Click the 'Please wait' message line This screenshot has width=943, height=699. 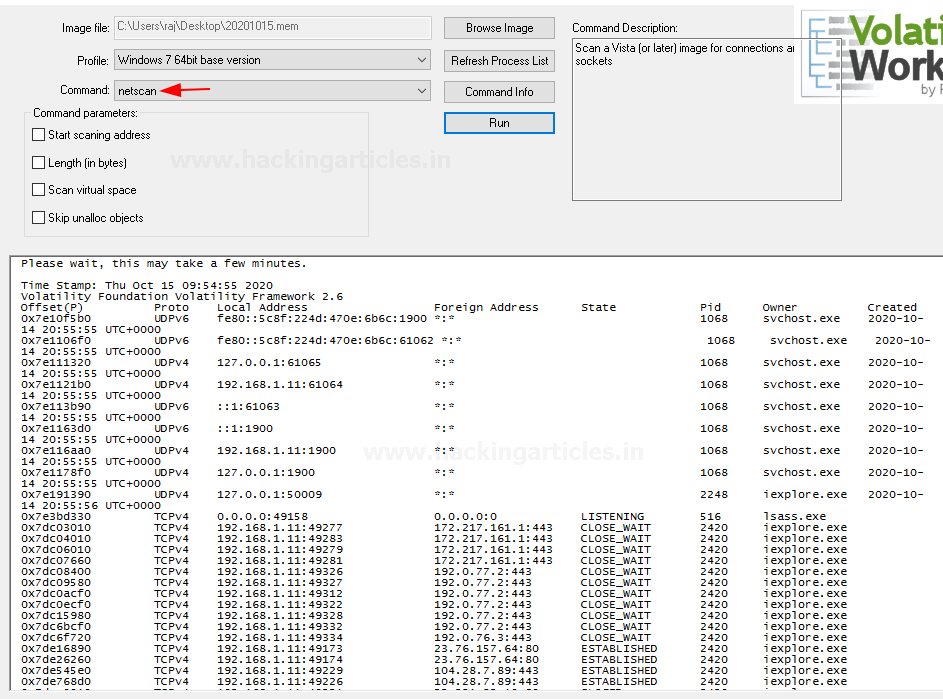click(x=164, y=264)
